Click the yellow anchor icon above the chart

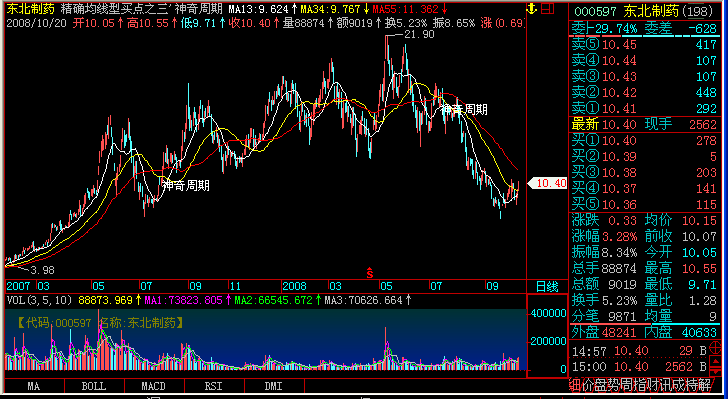click(x=532, y=8)
